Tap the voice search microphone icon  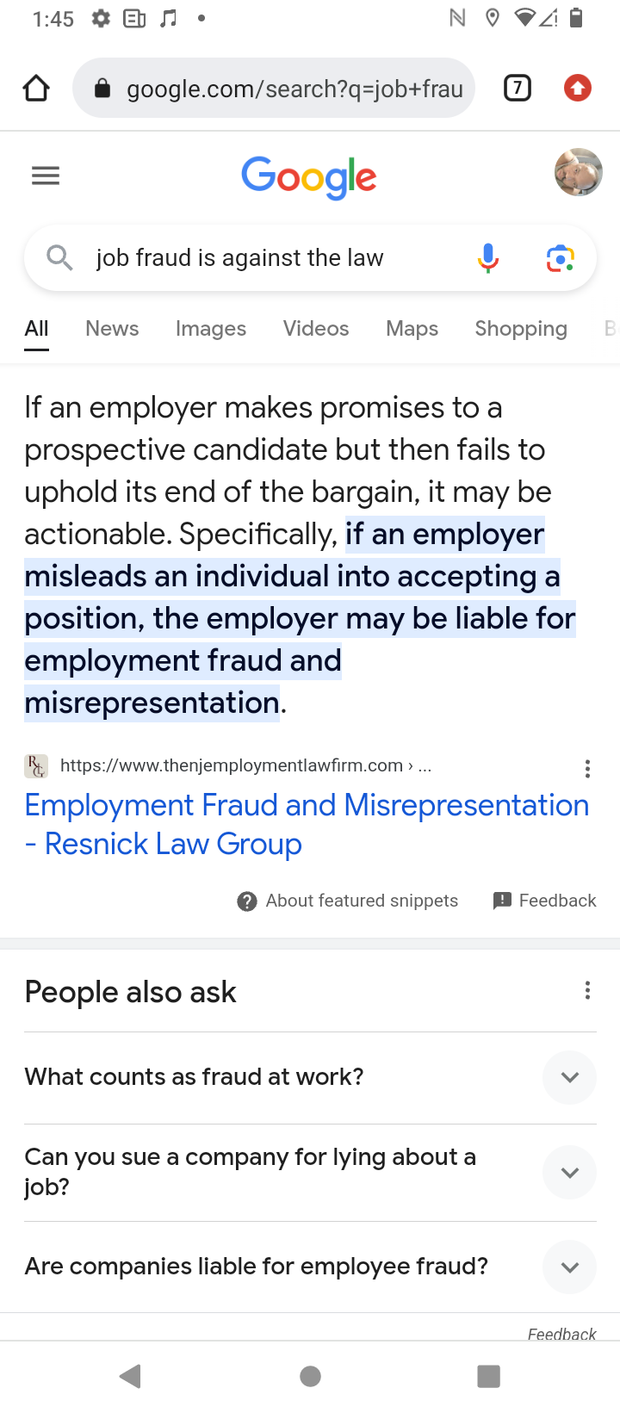[488, 258]
